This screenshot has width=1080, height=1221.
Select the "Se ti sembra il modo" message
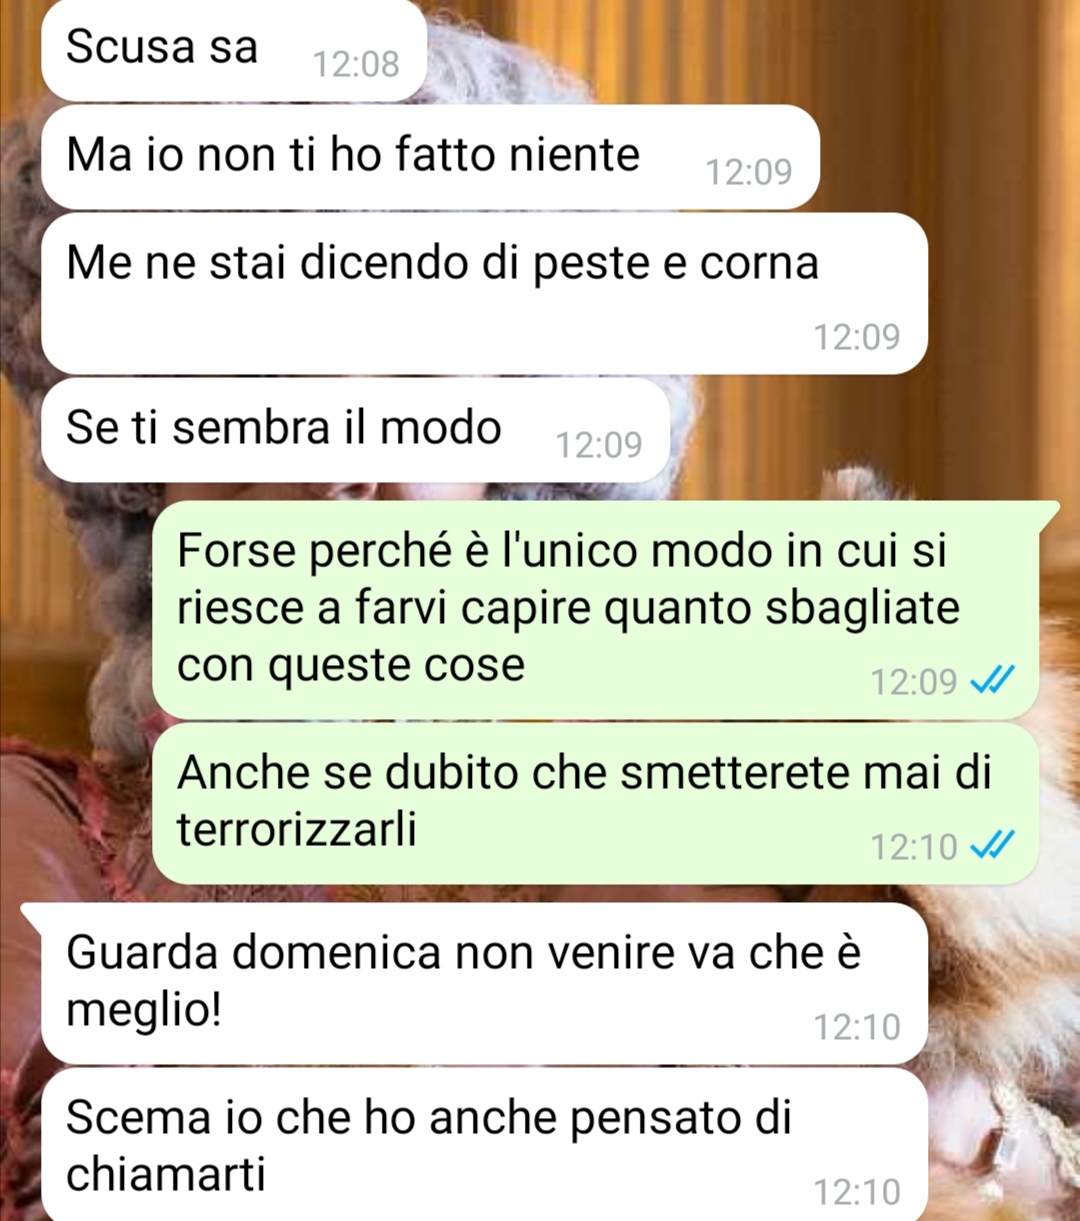[355, 430]
